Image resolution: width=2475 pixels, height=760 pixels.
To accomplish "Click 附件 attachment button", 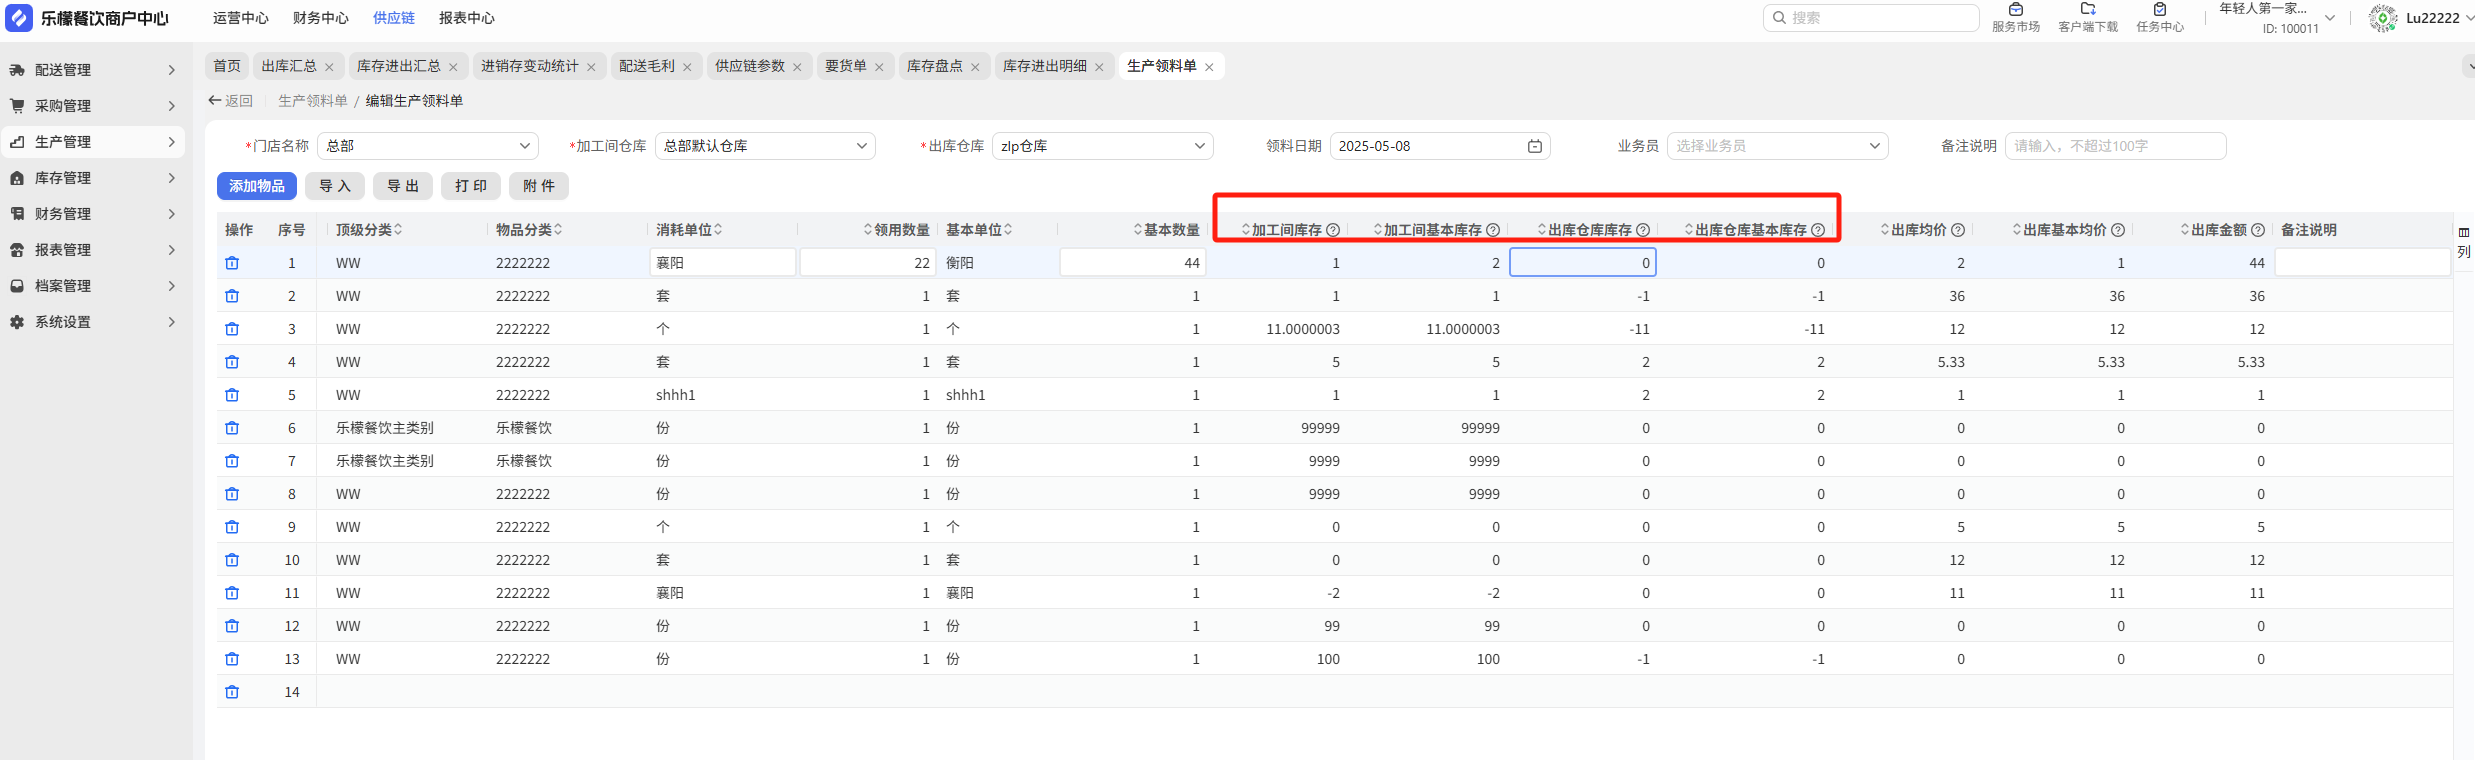I will click(x=539, y=186).
